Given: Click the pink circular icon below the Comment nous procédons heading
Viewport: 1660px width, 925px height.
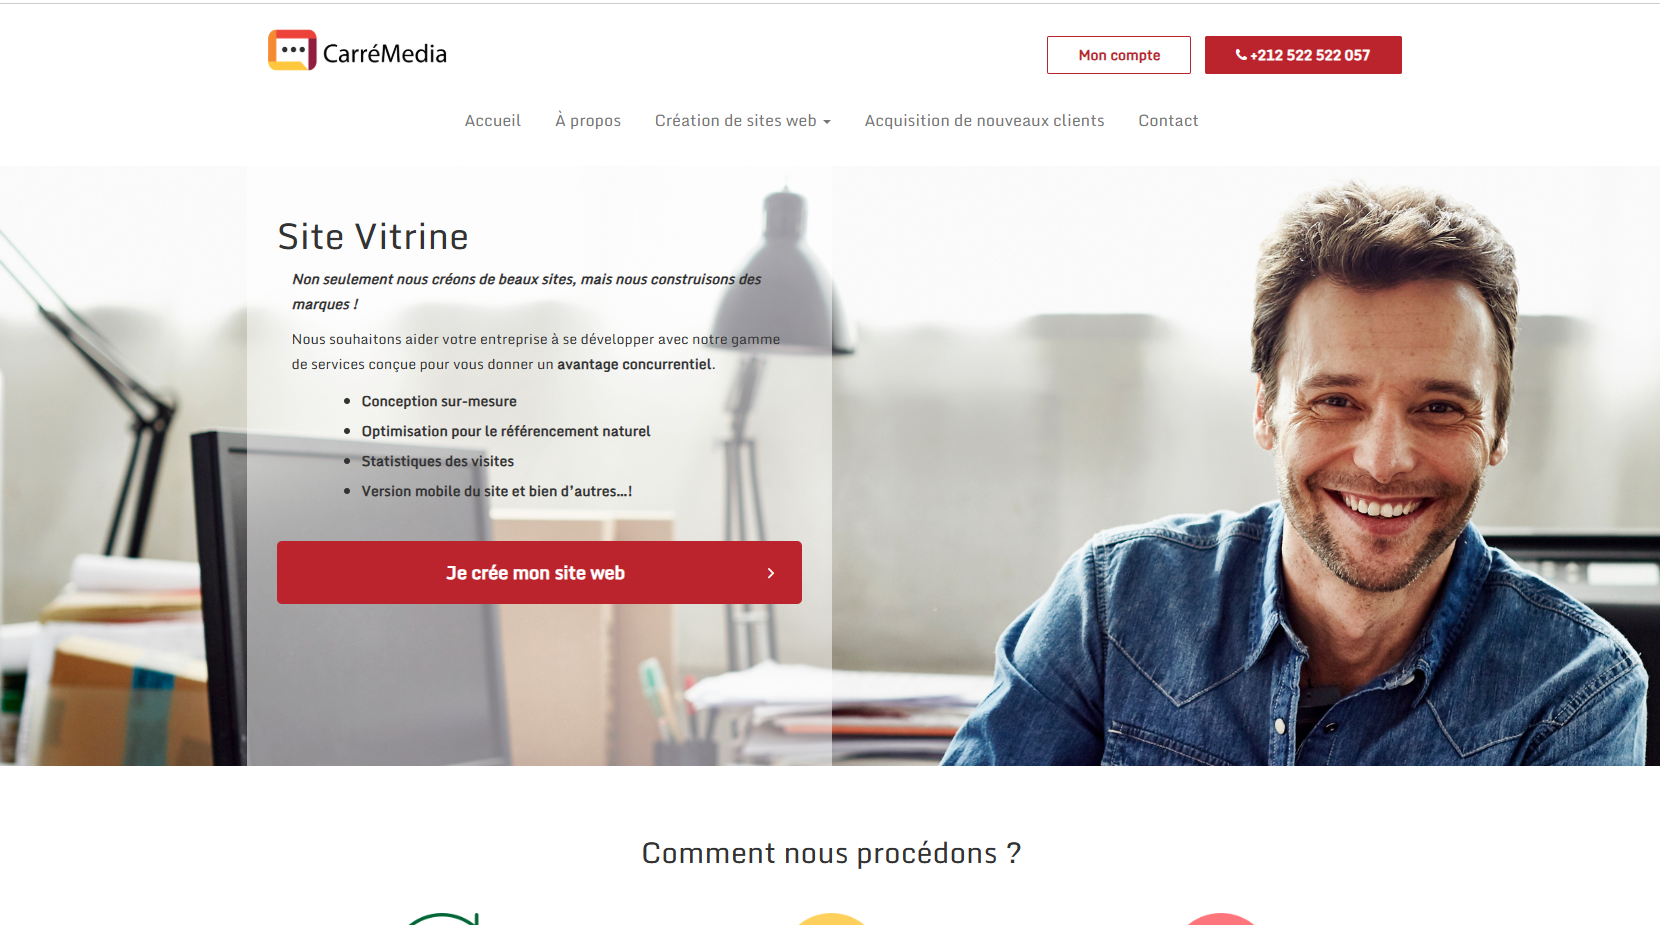Looking at the screenshot, I should pyautogui.click(x=1220, y=919).
